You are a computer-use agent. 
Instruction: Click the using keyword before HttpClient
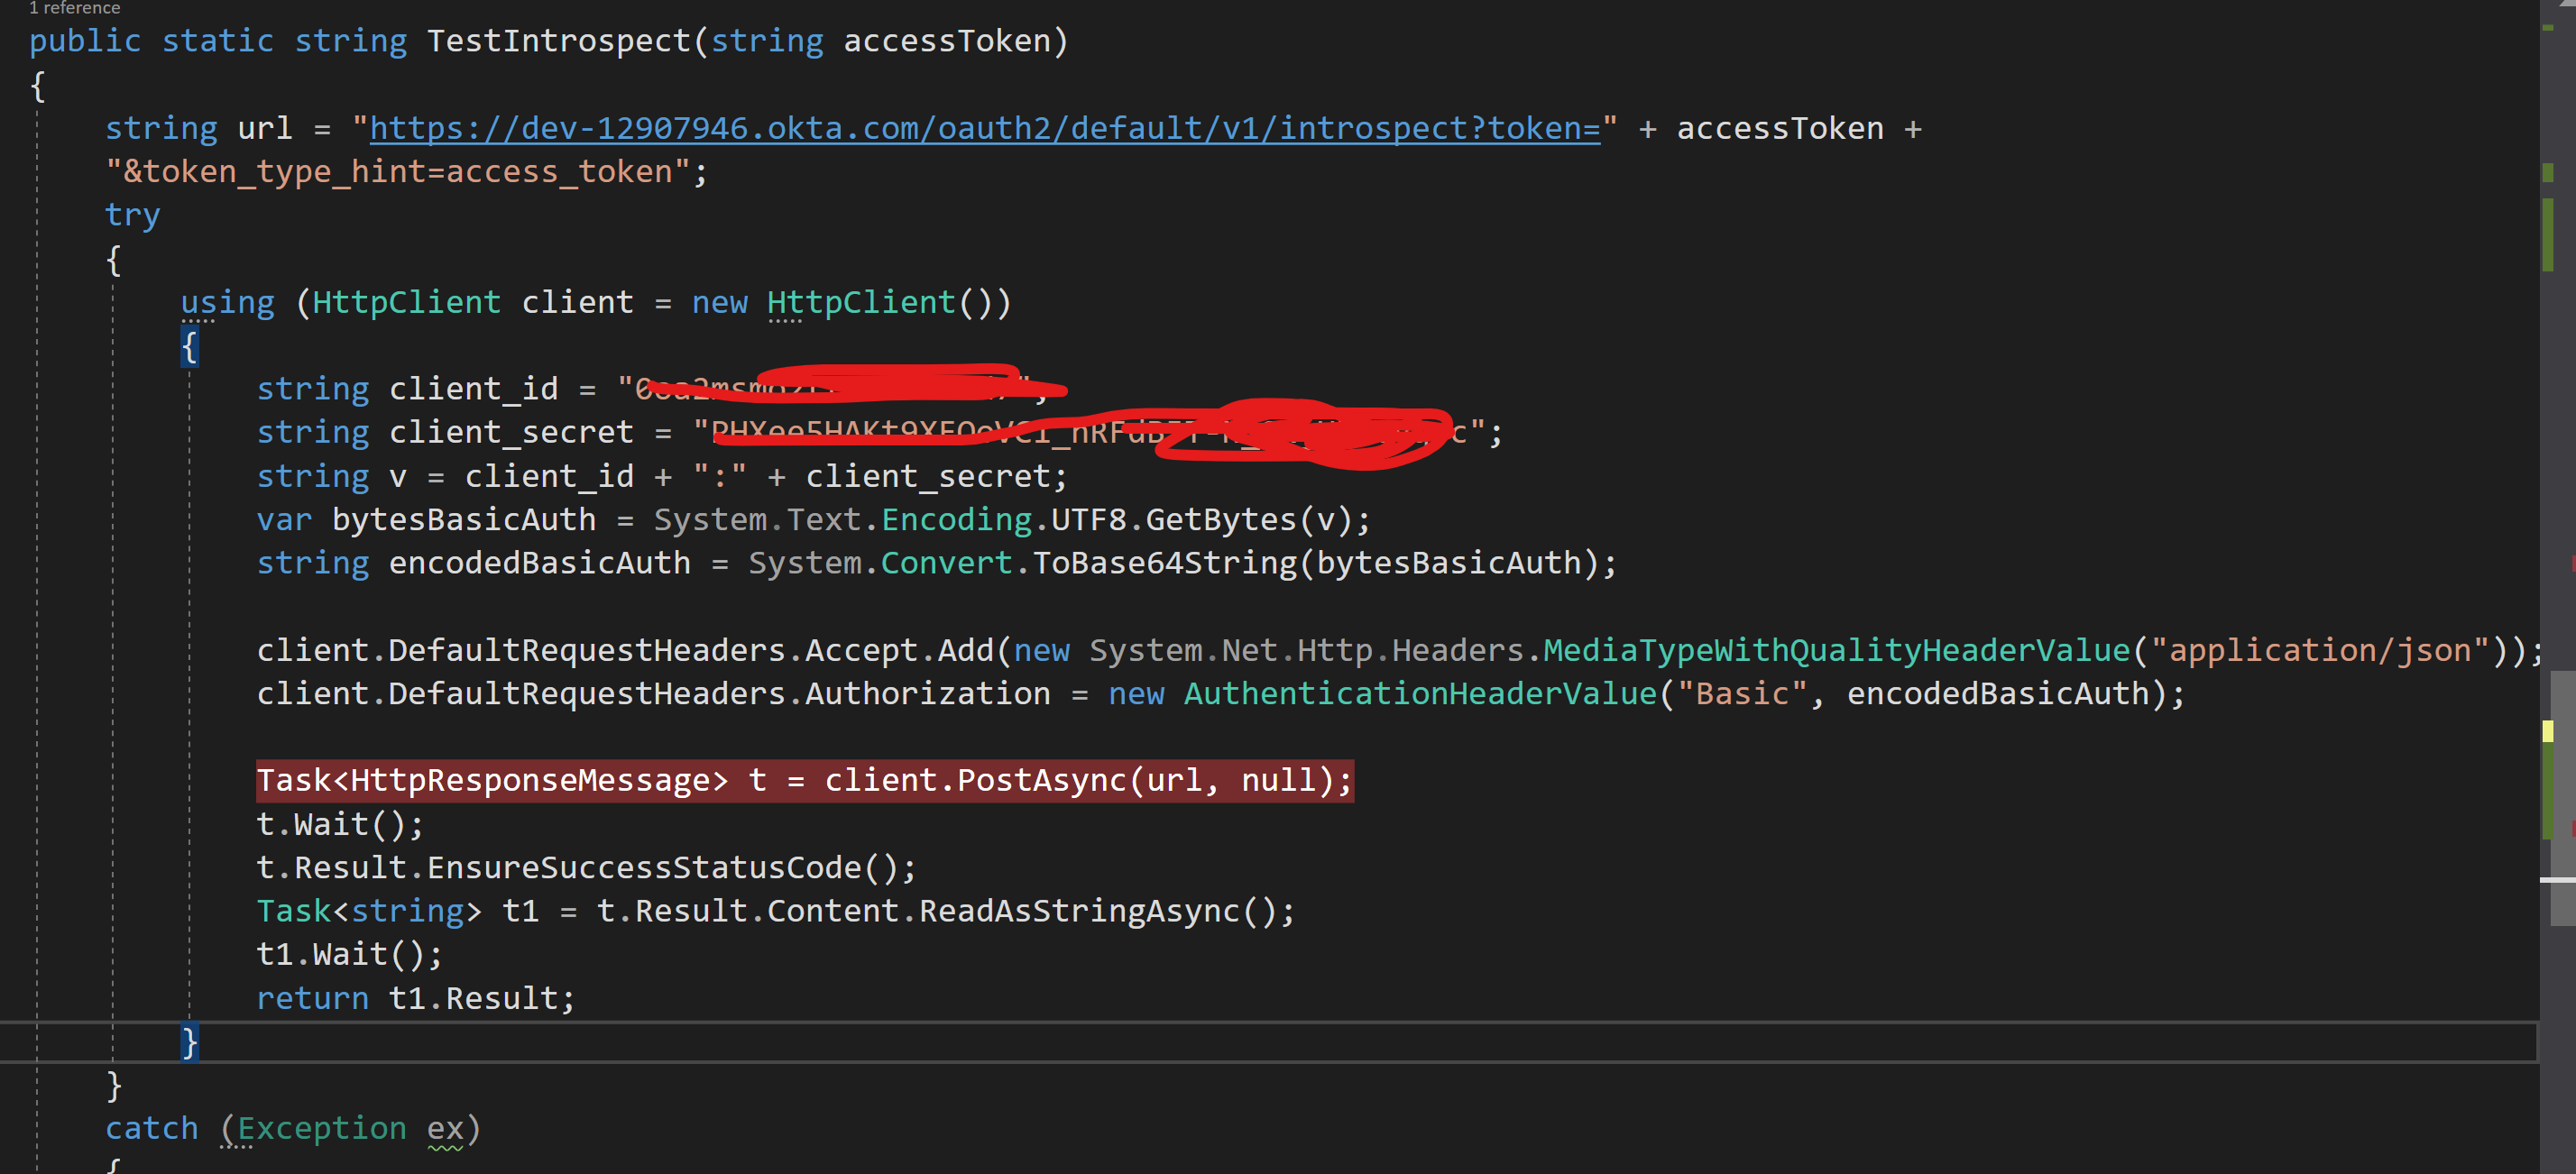(227, 302)
